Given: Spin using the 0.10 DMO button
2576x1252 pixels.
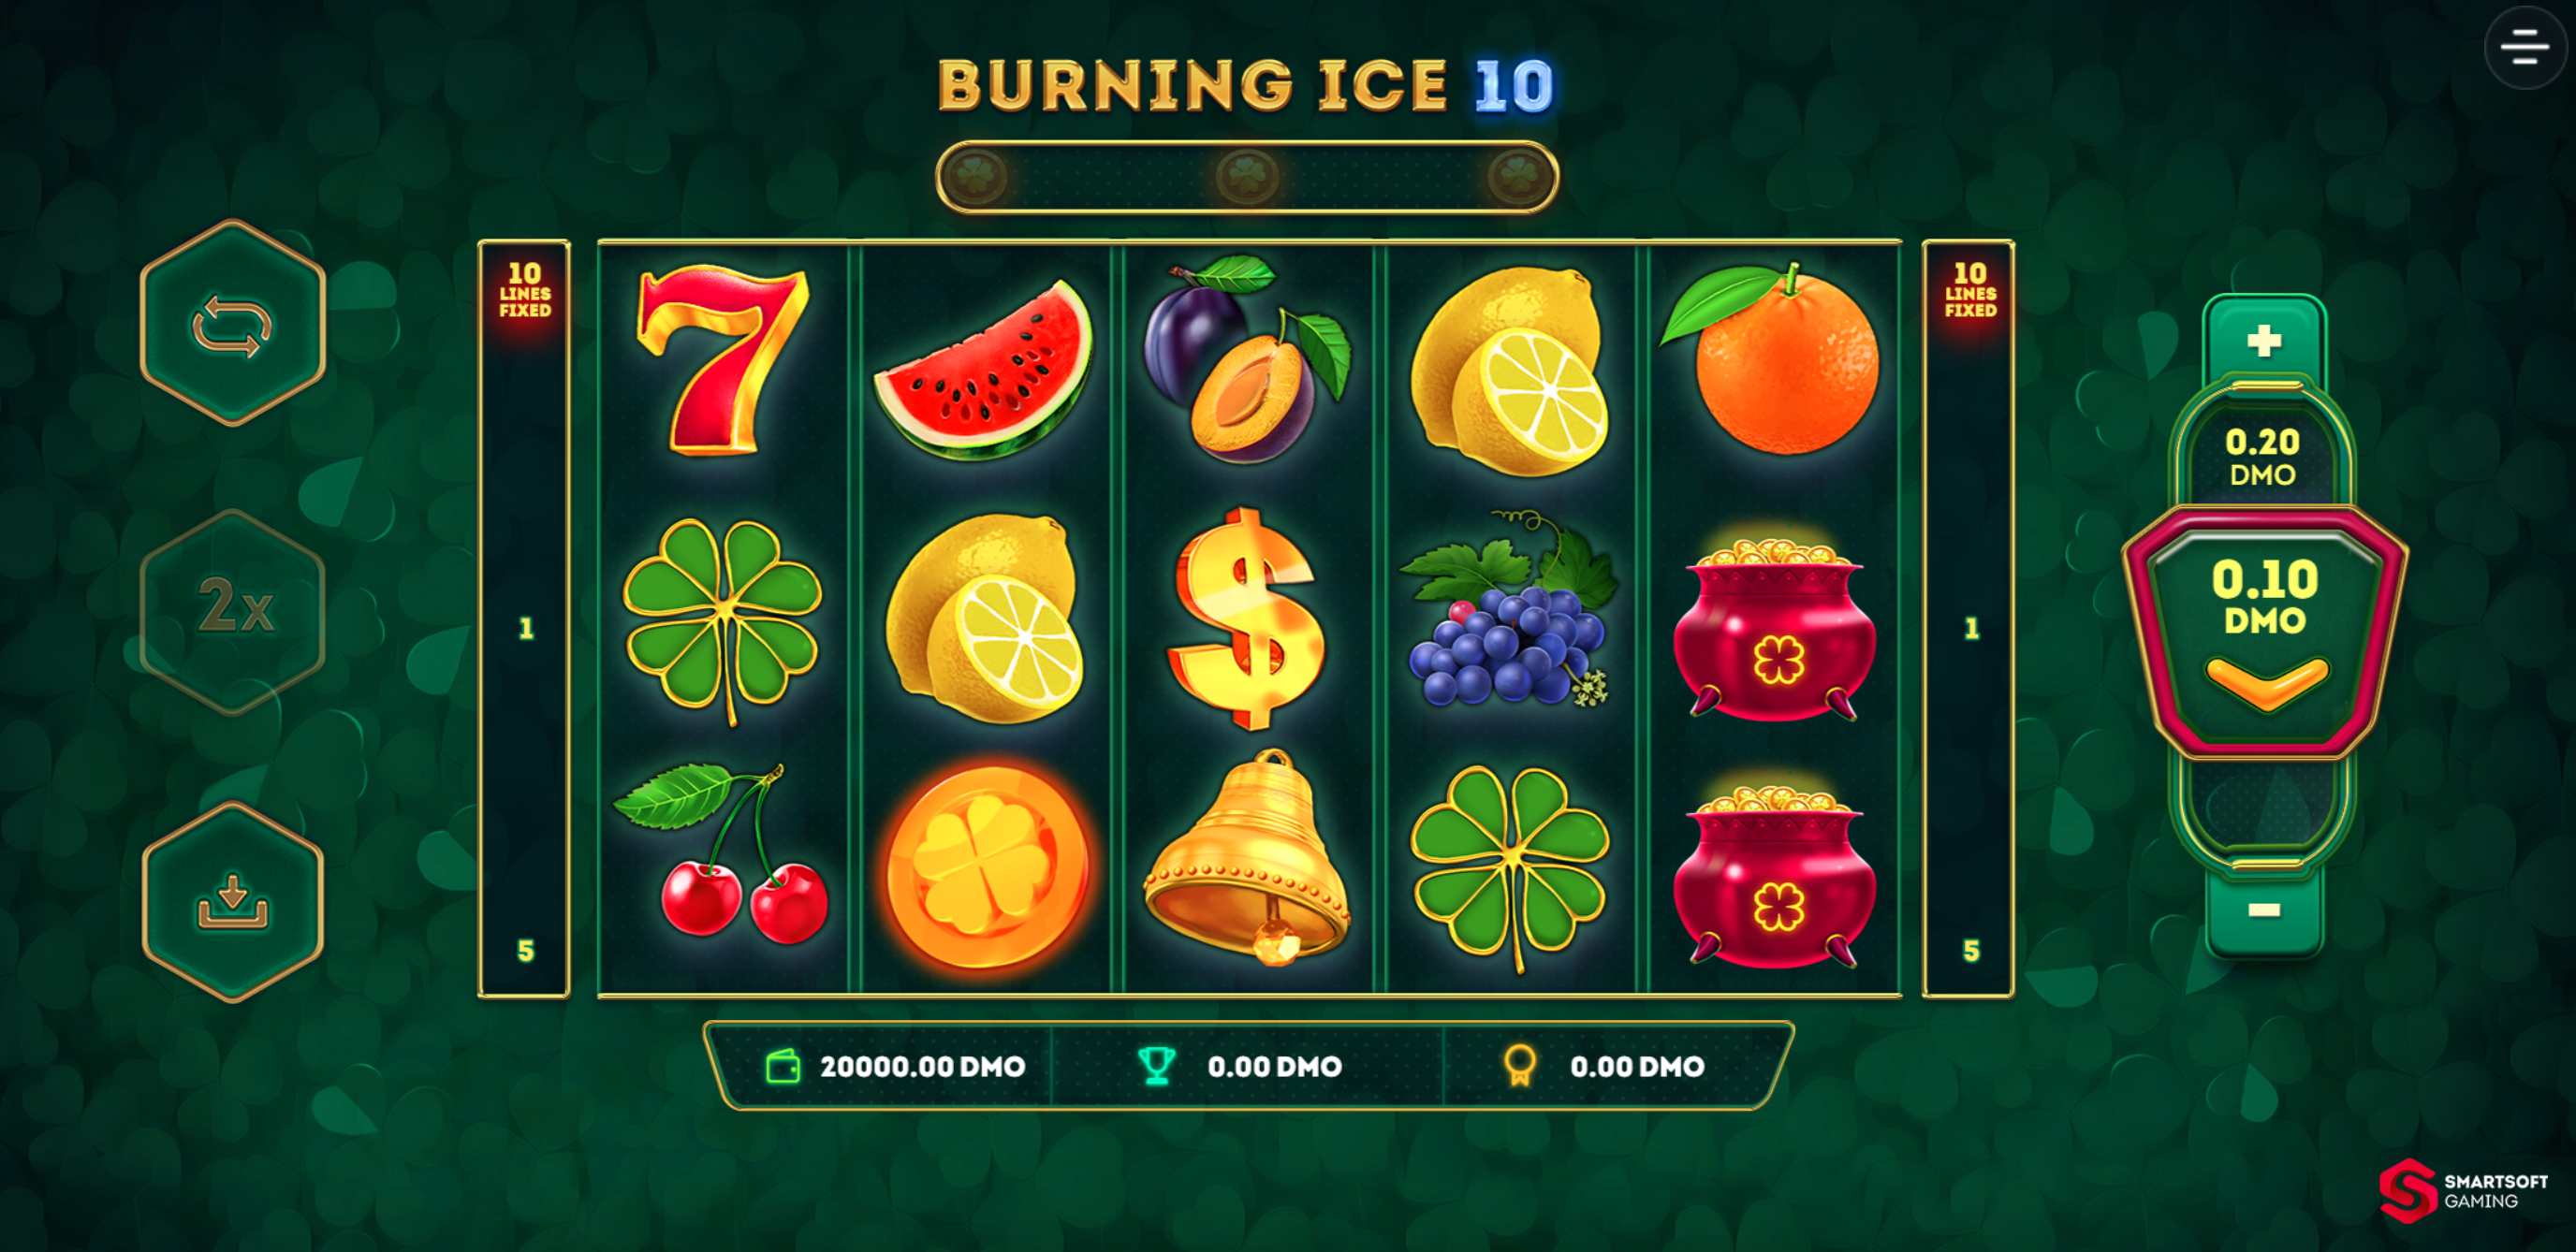Looking at the screenshot, I should point(2265,633).
